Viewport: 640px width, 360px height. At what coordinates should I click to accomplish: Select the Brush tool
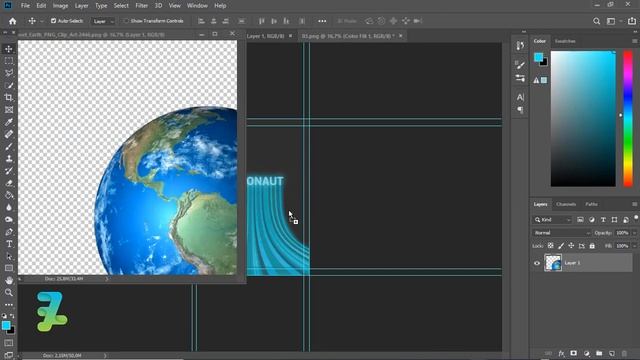point(9,147)
